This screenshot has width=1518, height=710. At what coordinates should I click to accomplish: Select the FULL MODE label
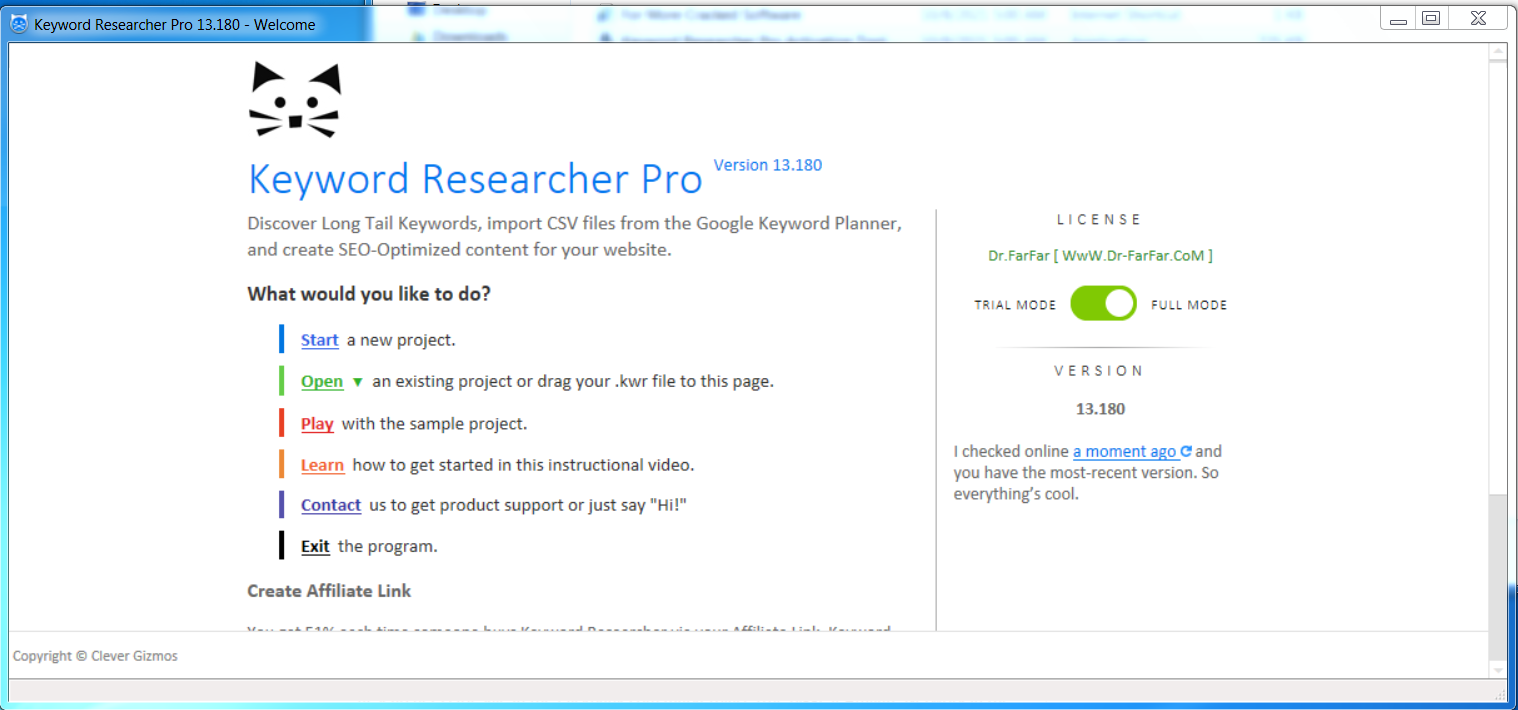coord(1189,305)
